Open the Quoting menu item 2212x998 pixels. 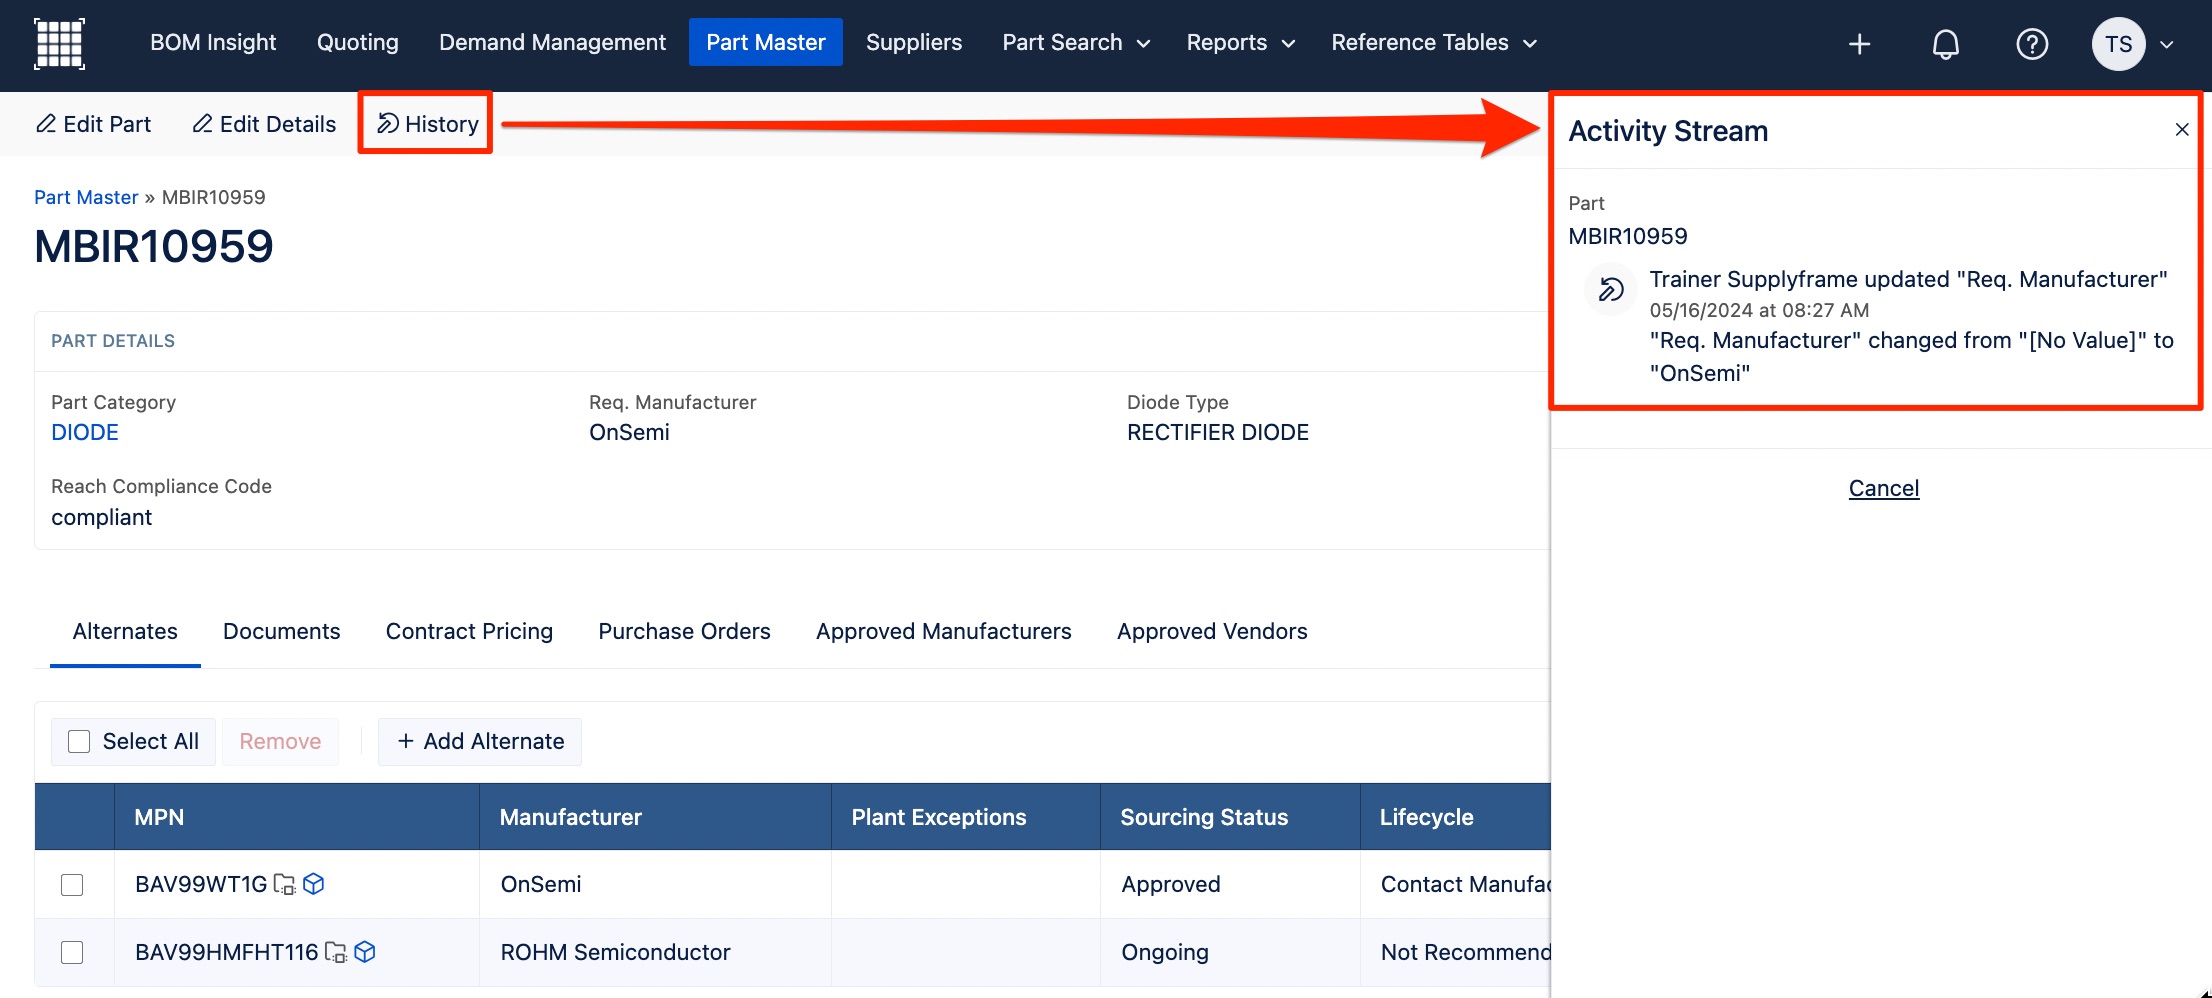point(358,43)
